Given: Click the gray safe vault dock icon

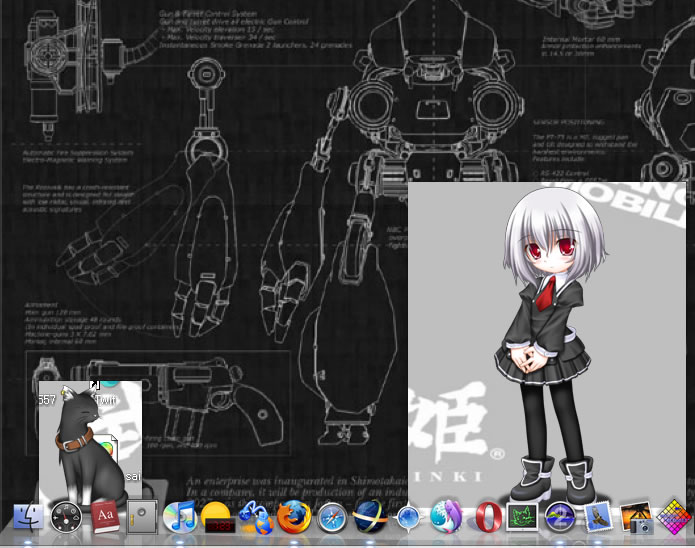Looking at the screenshot, I should pos(142,517).
